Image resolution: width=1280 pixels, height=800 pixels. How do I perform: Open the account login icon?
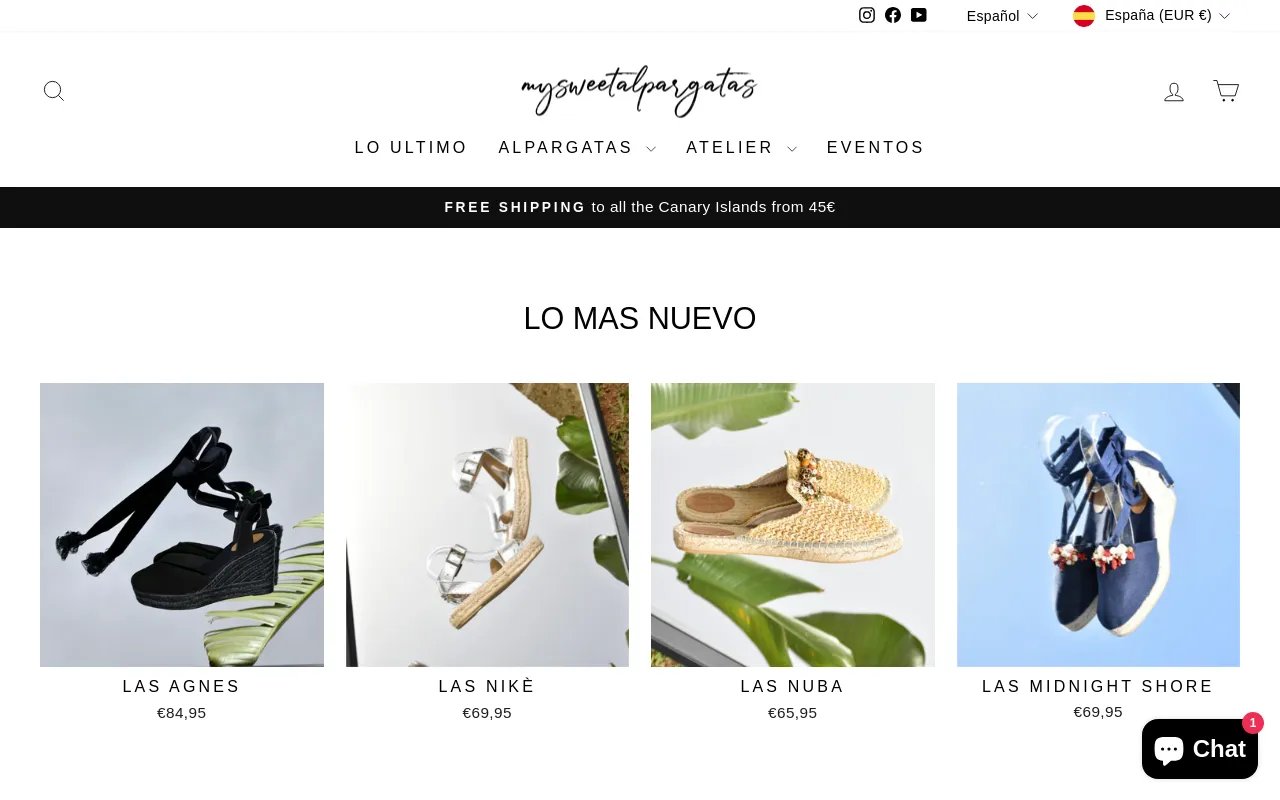pyautogui.click(x=1174, y=91)
